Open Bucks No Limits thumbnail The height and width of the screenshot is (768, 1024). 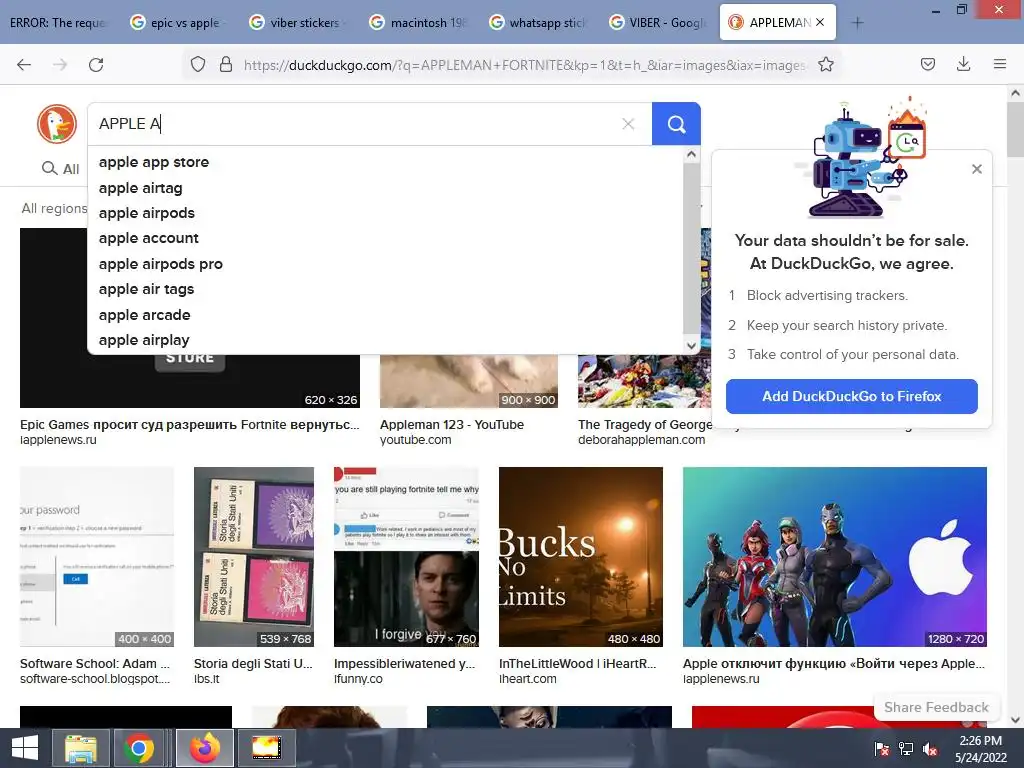[581, 556]
